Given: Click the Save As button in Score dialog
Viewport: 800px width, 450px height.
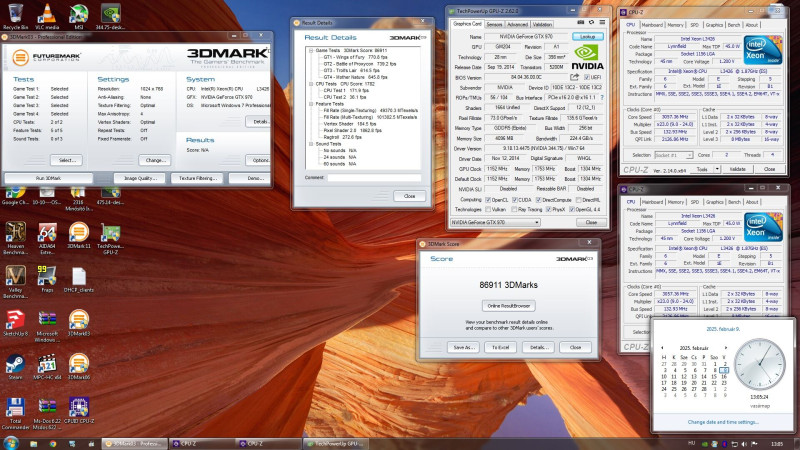Looking at the screenshot, I should pyautogui.click(x=463, y=347).
